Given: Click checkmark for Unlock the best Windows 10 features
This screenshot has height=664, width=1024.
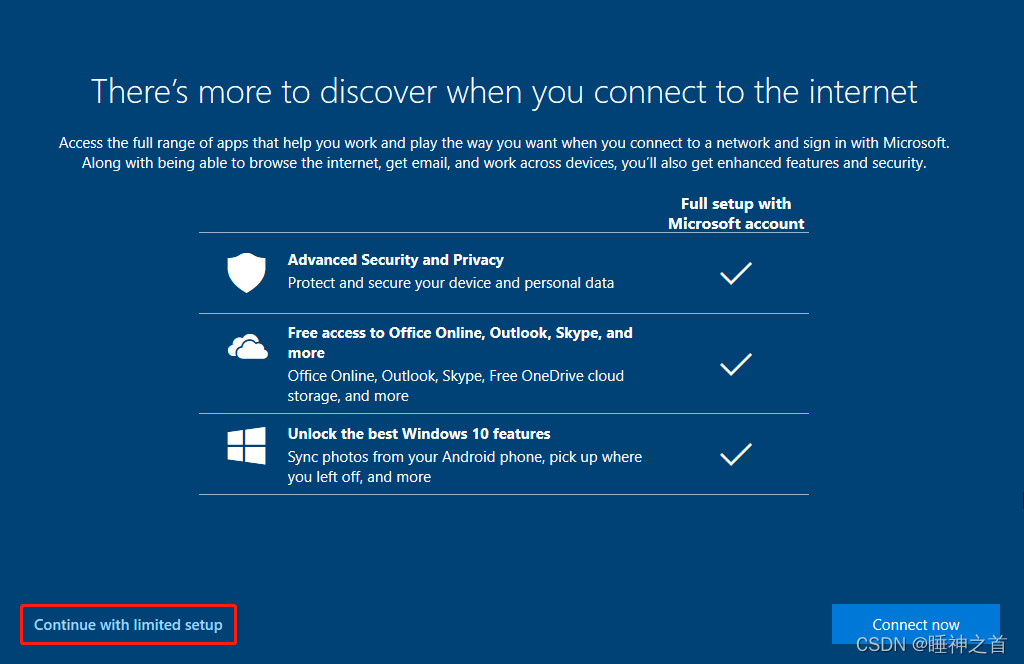Looking at the screenshot, I should 736,454.
